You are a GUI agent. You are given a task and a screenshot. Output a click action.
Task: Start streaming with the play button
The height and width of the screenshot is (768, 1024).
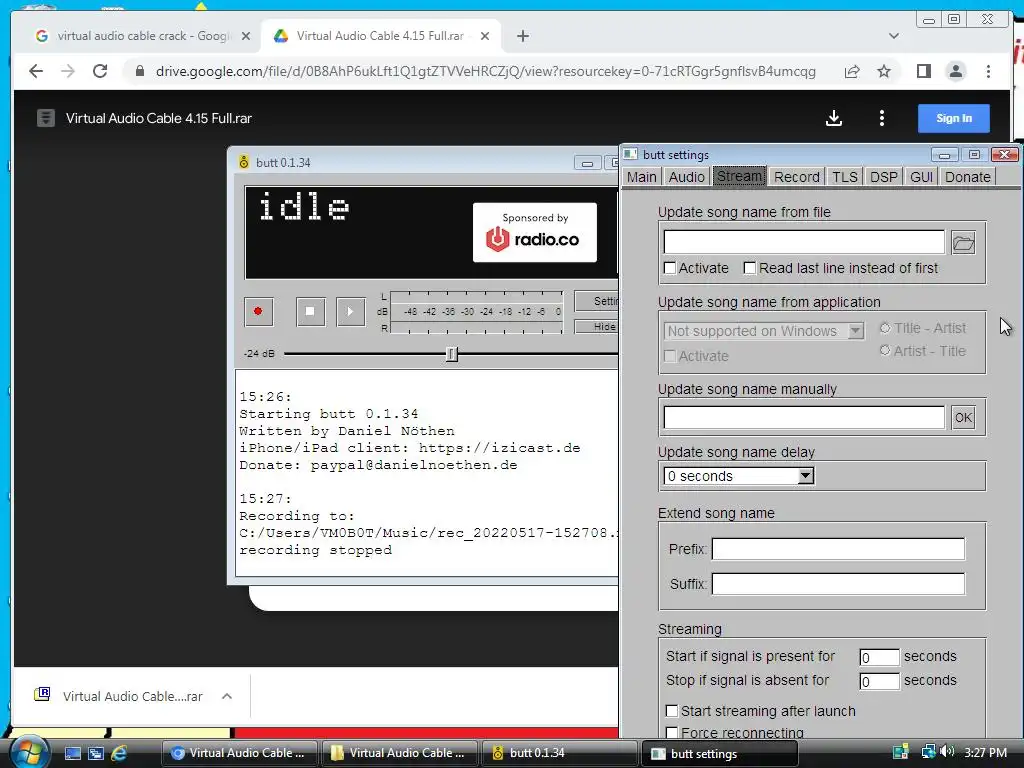(350, 312)
